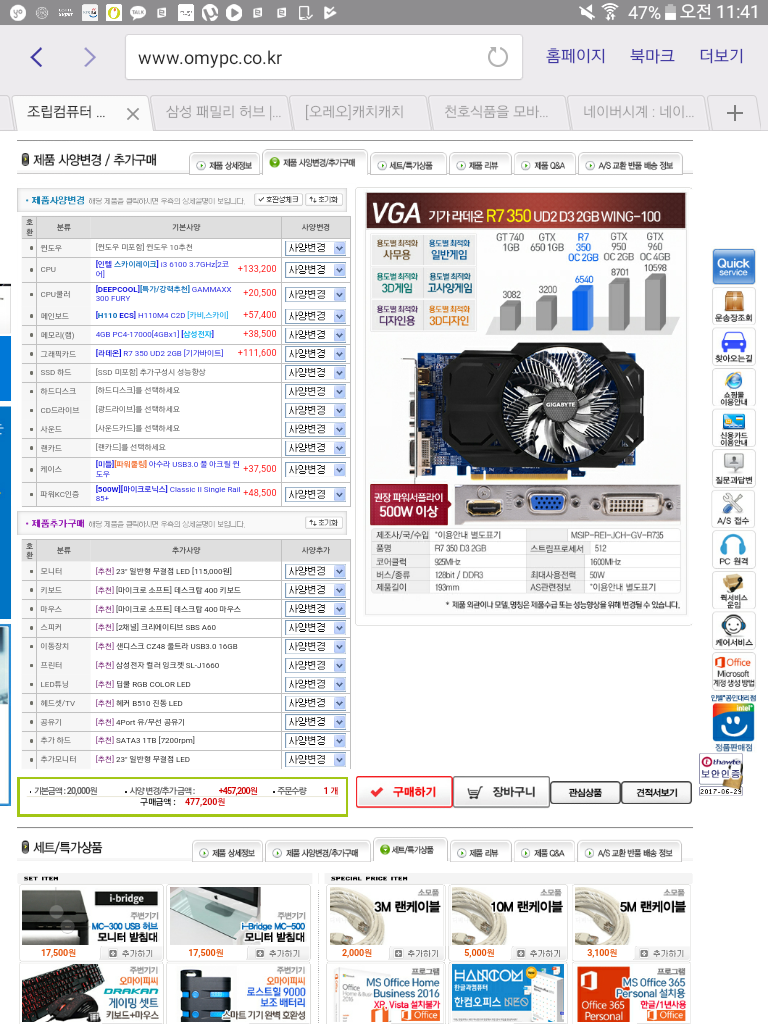The image size is (768, 1024).
Task: Open the 신용카드 이용안내 card icon
Action: pyautogui.click(x=733, y=428)
